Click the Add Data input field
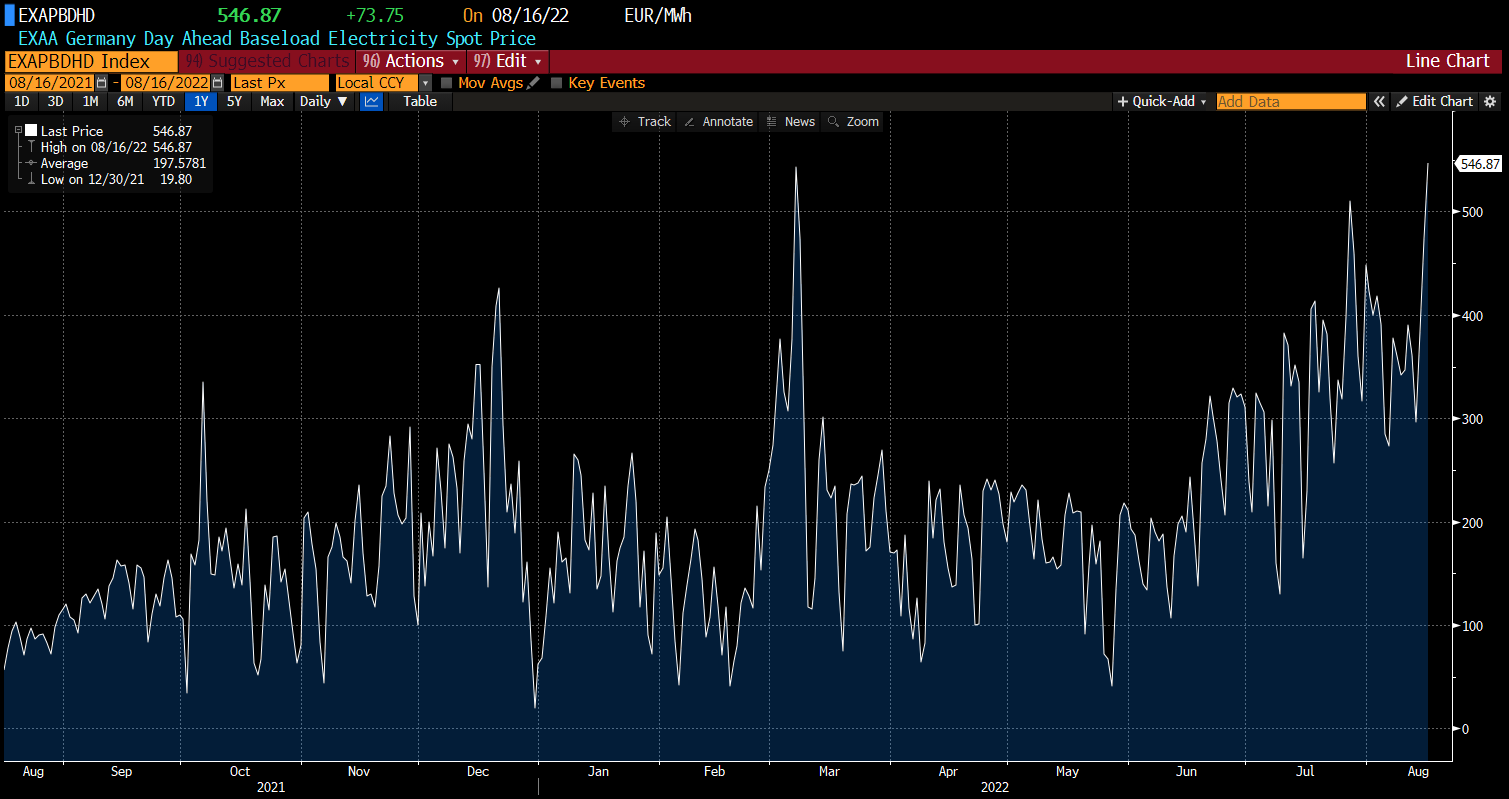 coord(1290,101)
